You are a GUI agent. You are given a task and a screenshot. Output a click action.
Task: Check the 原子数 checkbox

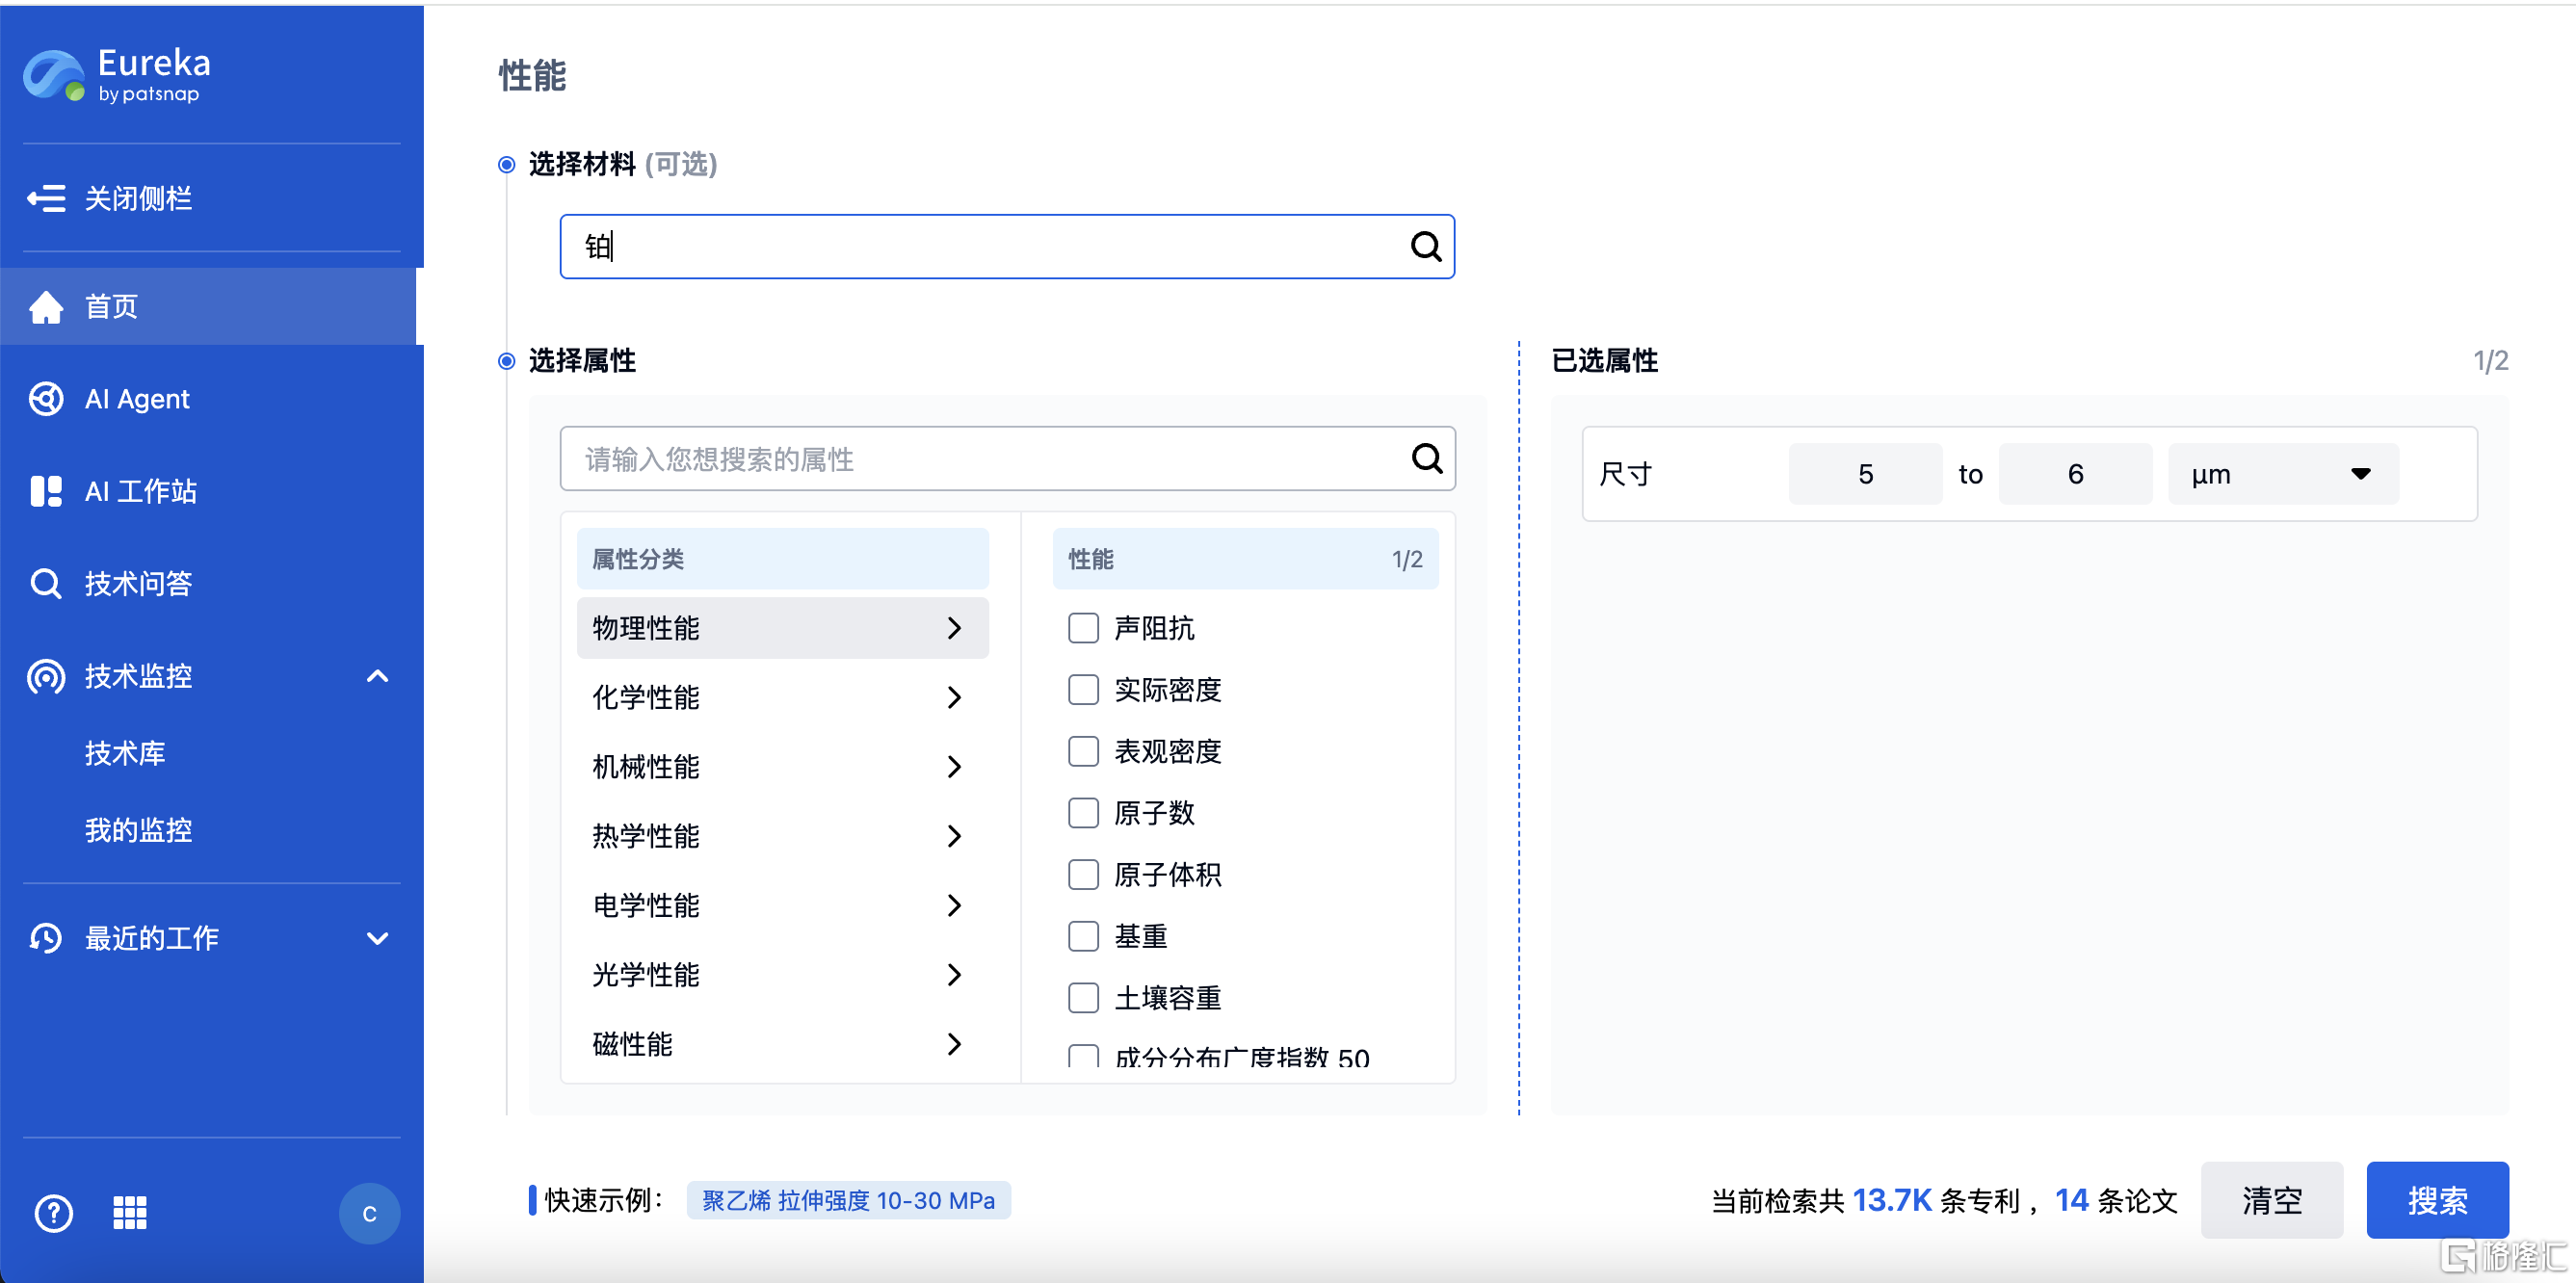click(x=1083, y=813)
